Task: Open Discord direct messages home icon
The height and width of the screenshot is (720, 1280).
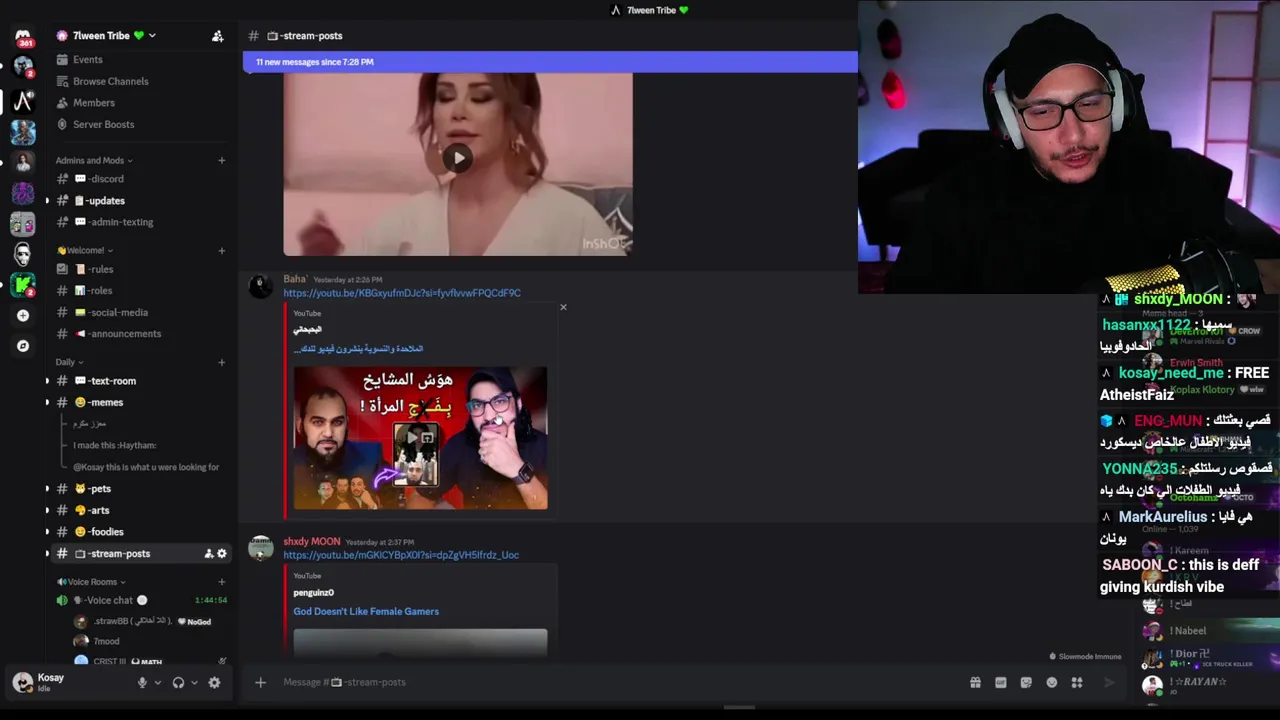Action: tap(23, 37)
